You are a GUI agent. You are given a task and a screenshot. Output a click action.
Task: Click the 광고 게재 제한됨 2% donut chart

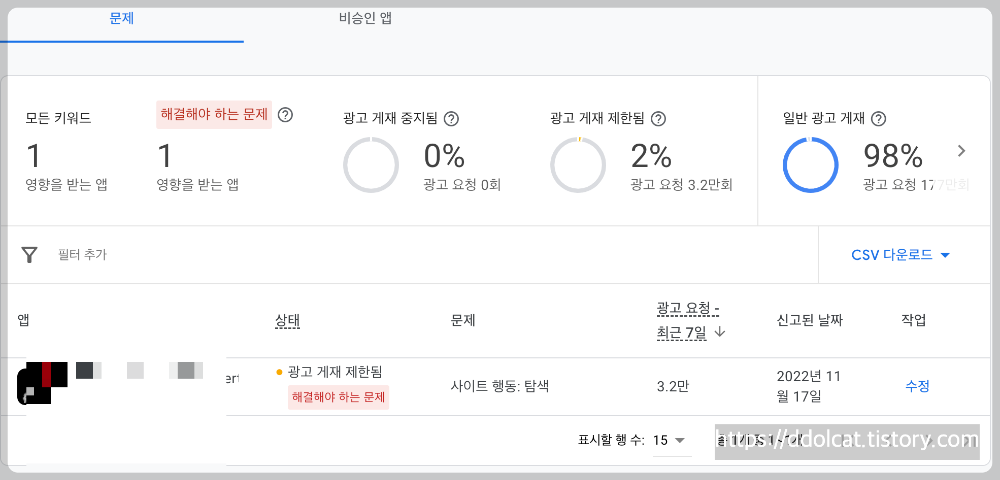click(x=579, y=164)
